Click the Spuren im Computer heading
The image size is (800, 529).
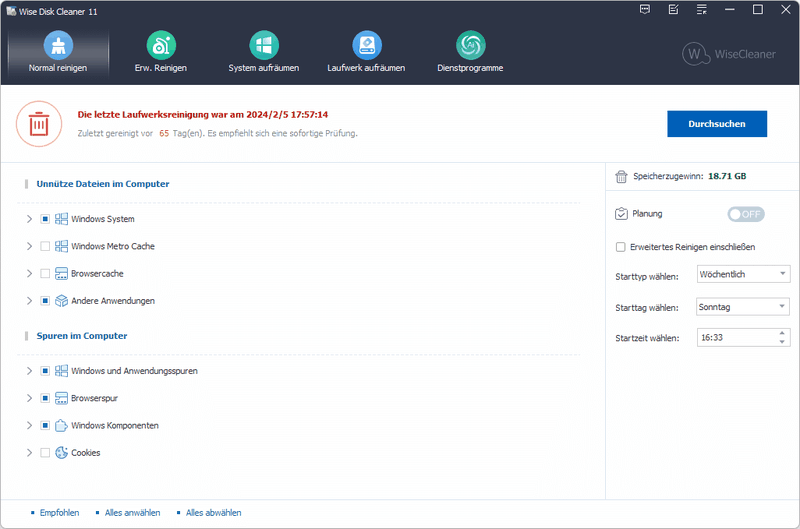coord(82,336)
